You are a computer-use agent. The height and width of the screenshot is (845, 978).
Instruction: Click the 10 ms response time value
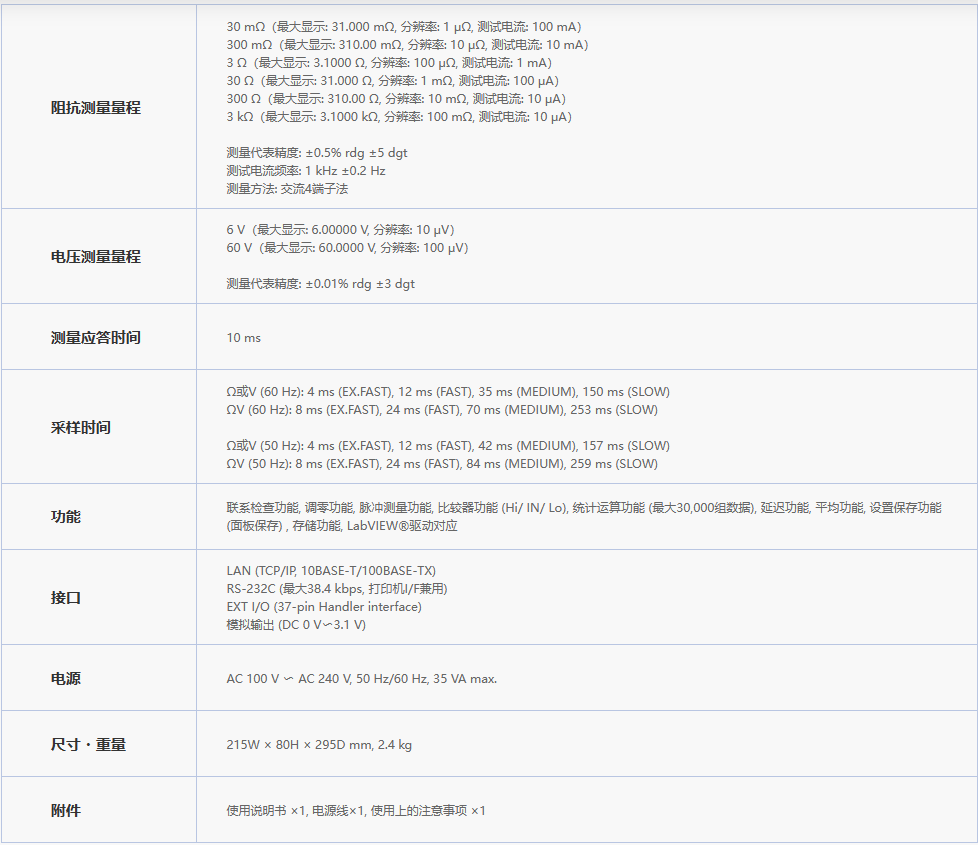(x=243, y=338)
